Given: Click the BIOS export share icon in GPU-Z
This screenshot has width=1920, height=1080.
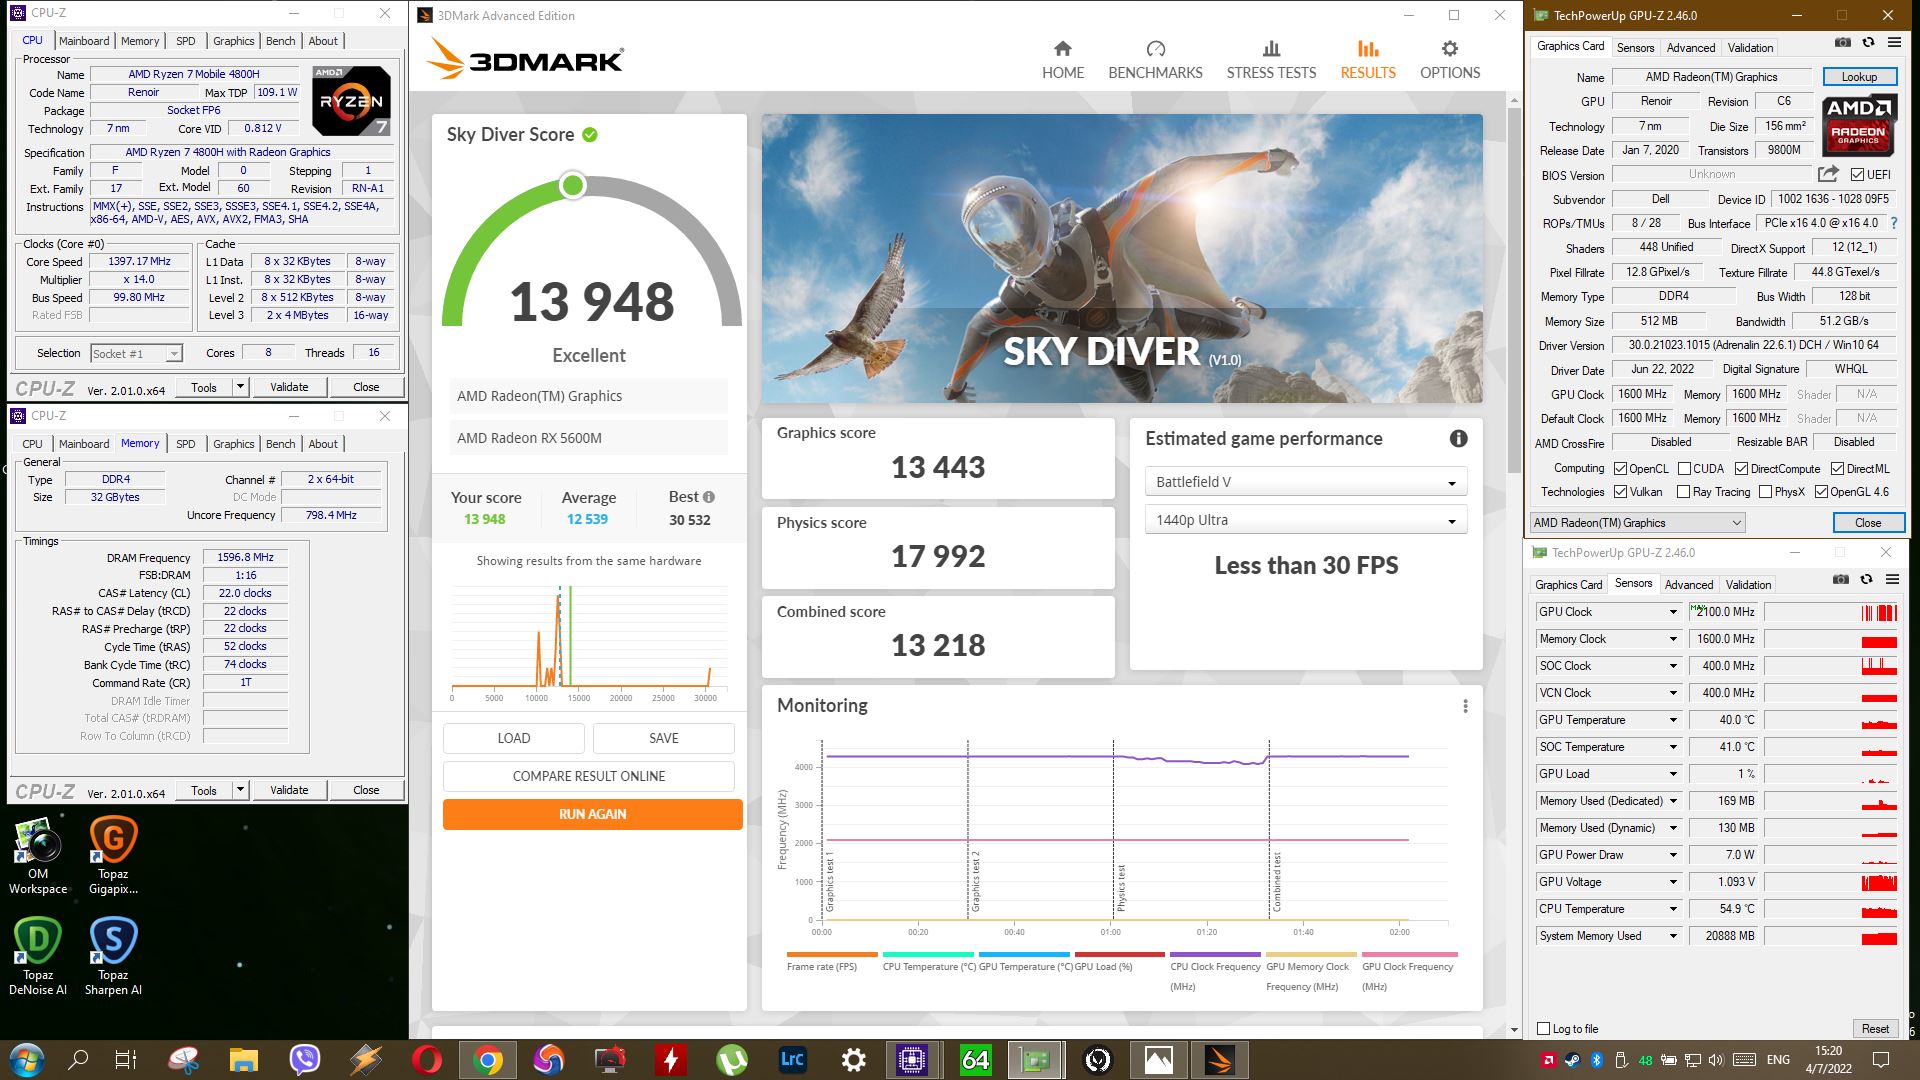Looking at the screenshot, I should [1828, 174].
